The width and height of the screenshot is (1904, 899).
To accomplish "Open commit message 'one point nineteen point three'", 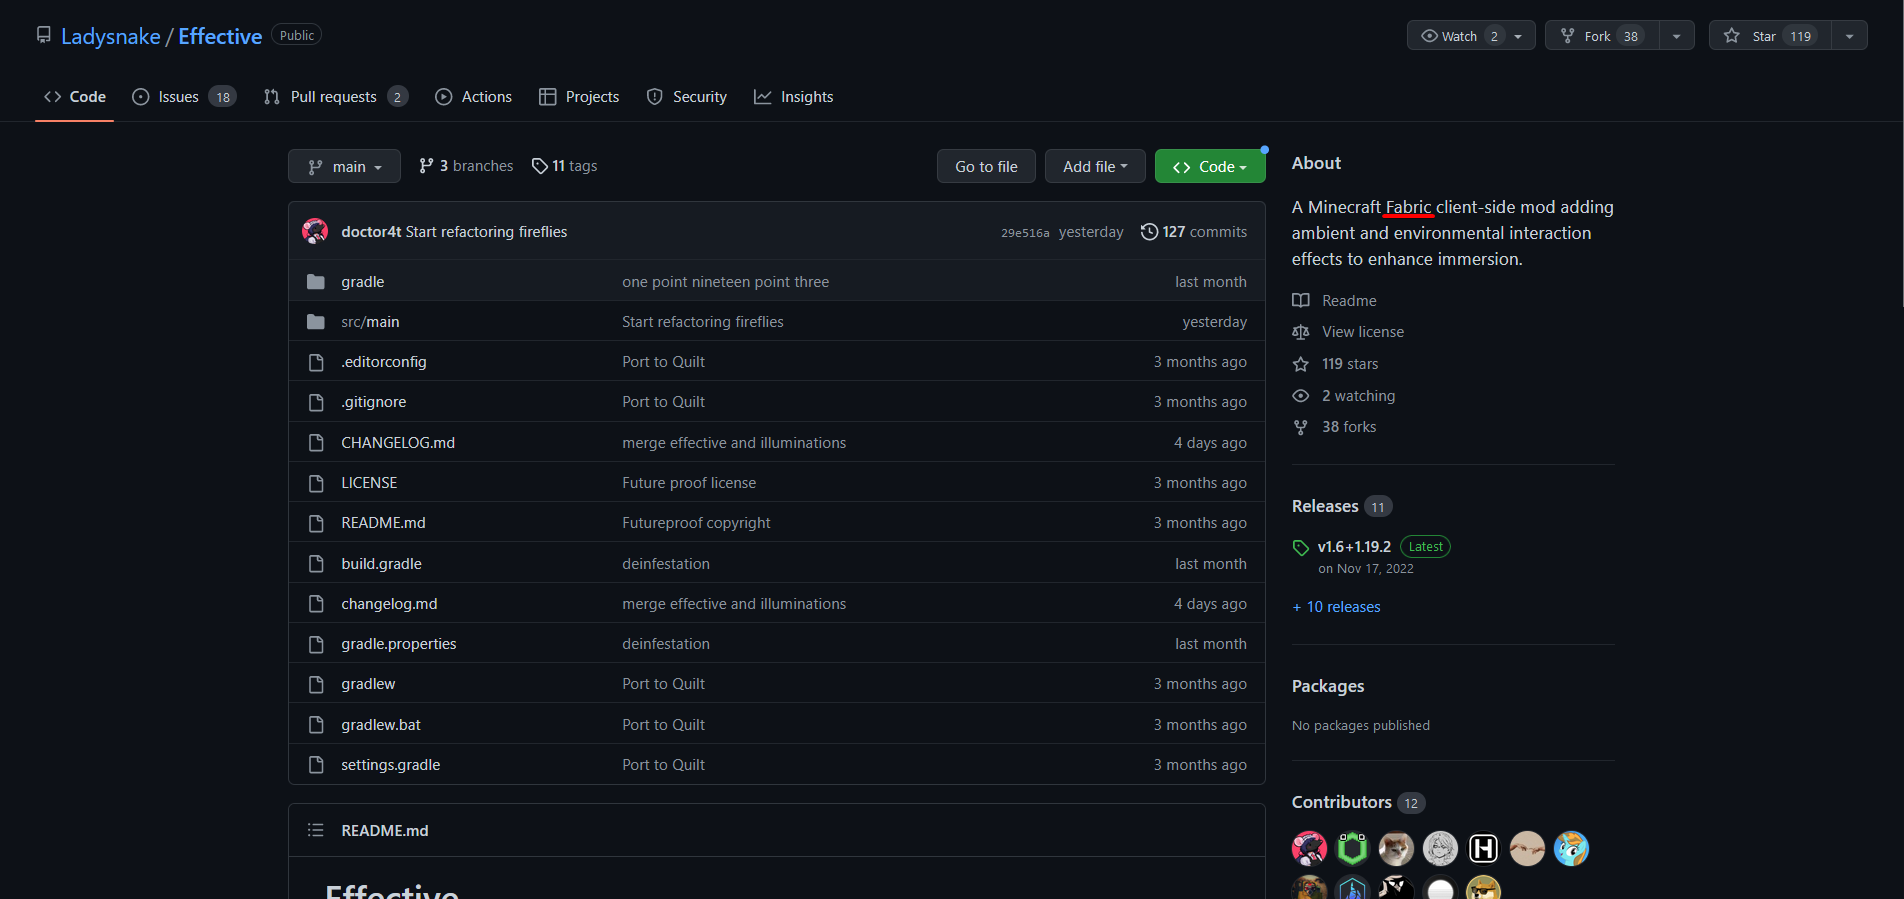I will click(725, 281).
